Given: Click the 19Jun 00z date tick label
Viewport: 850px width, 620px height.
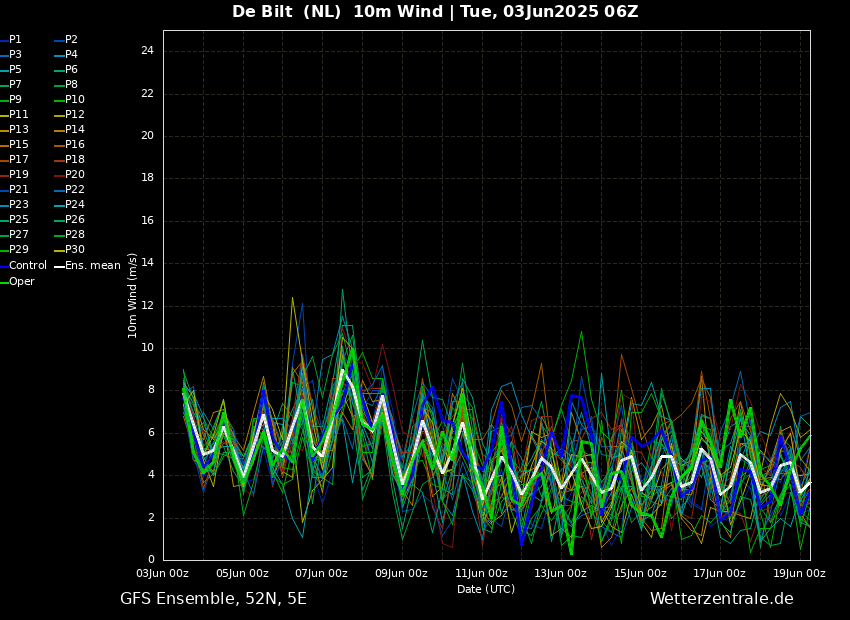Looking at the screenshot, I should 799,574.
